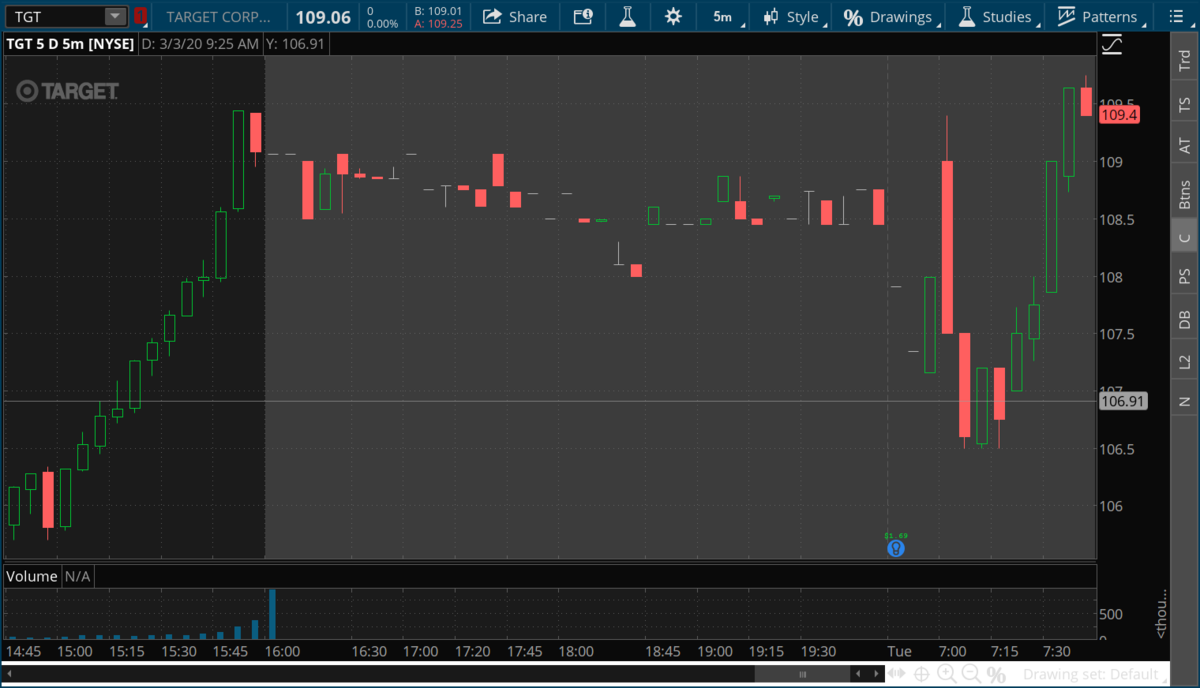Click the 109.4 current price bubble
The height and width of the screenshot is (688, 1200).
pyautogui.click(x=1119, y=115)
